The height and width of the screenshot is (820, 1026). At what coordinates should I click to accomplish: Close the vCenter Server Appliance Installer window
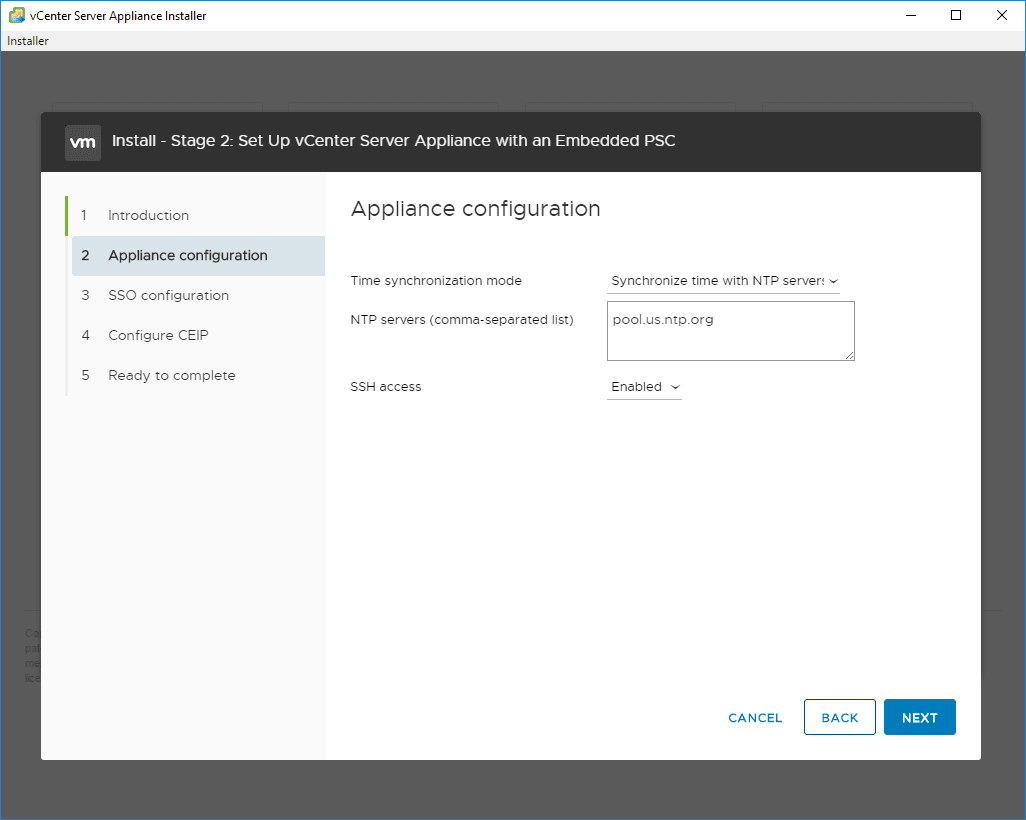[x=1002, y=16]
